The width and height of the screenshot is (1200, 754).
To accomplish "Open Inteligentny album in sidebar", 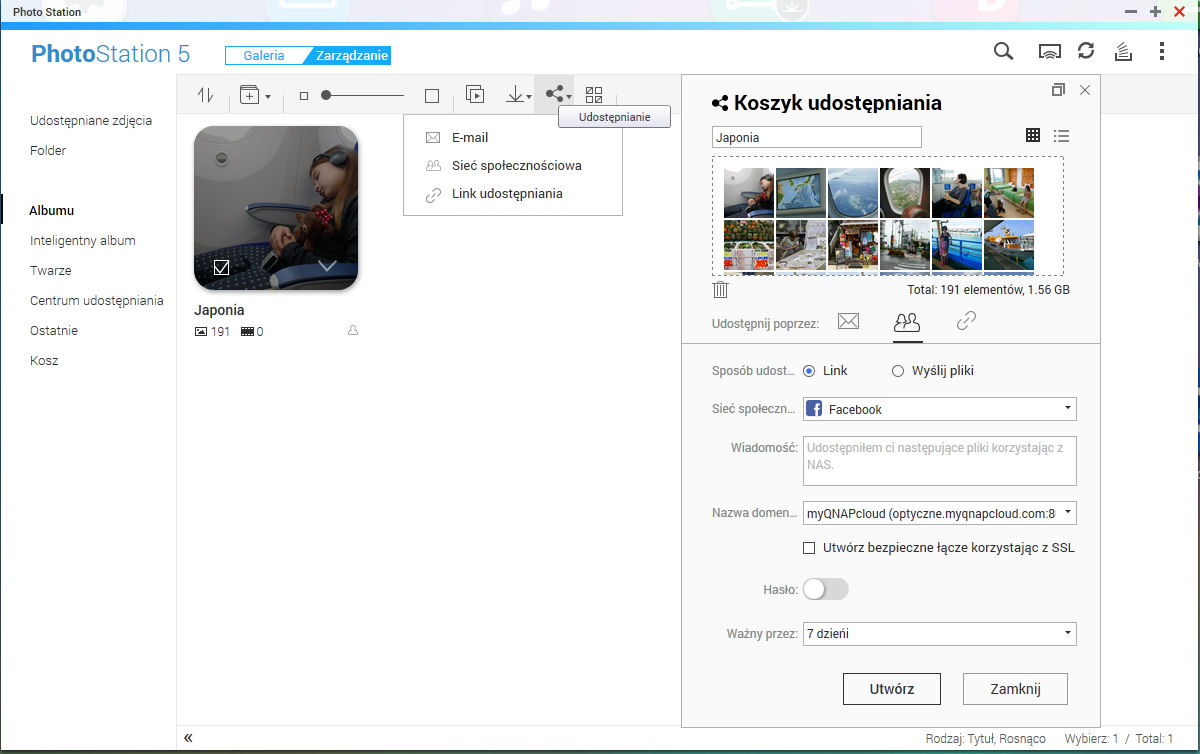I will pos(82,241).
